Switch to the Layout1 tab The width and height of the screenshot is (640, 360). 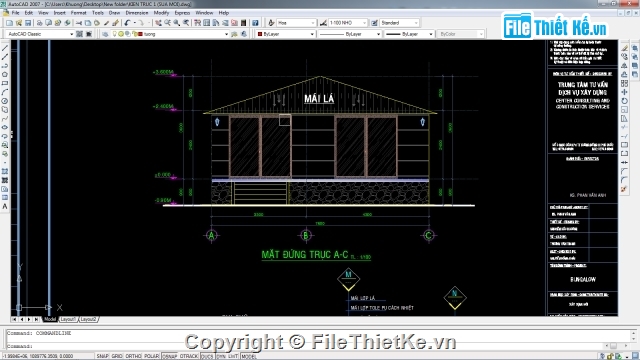click(x=68, y=319)
